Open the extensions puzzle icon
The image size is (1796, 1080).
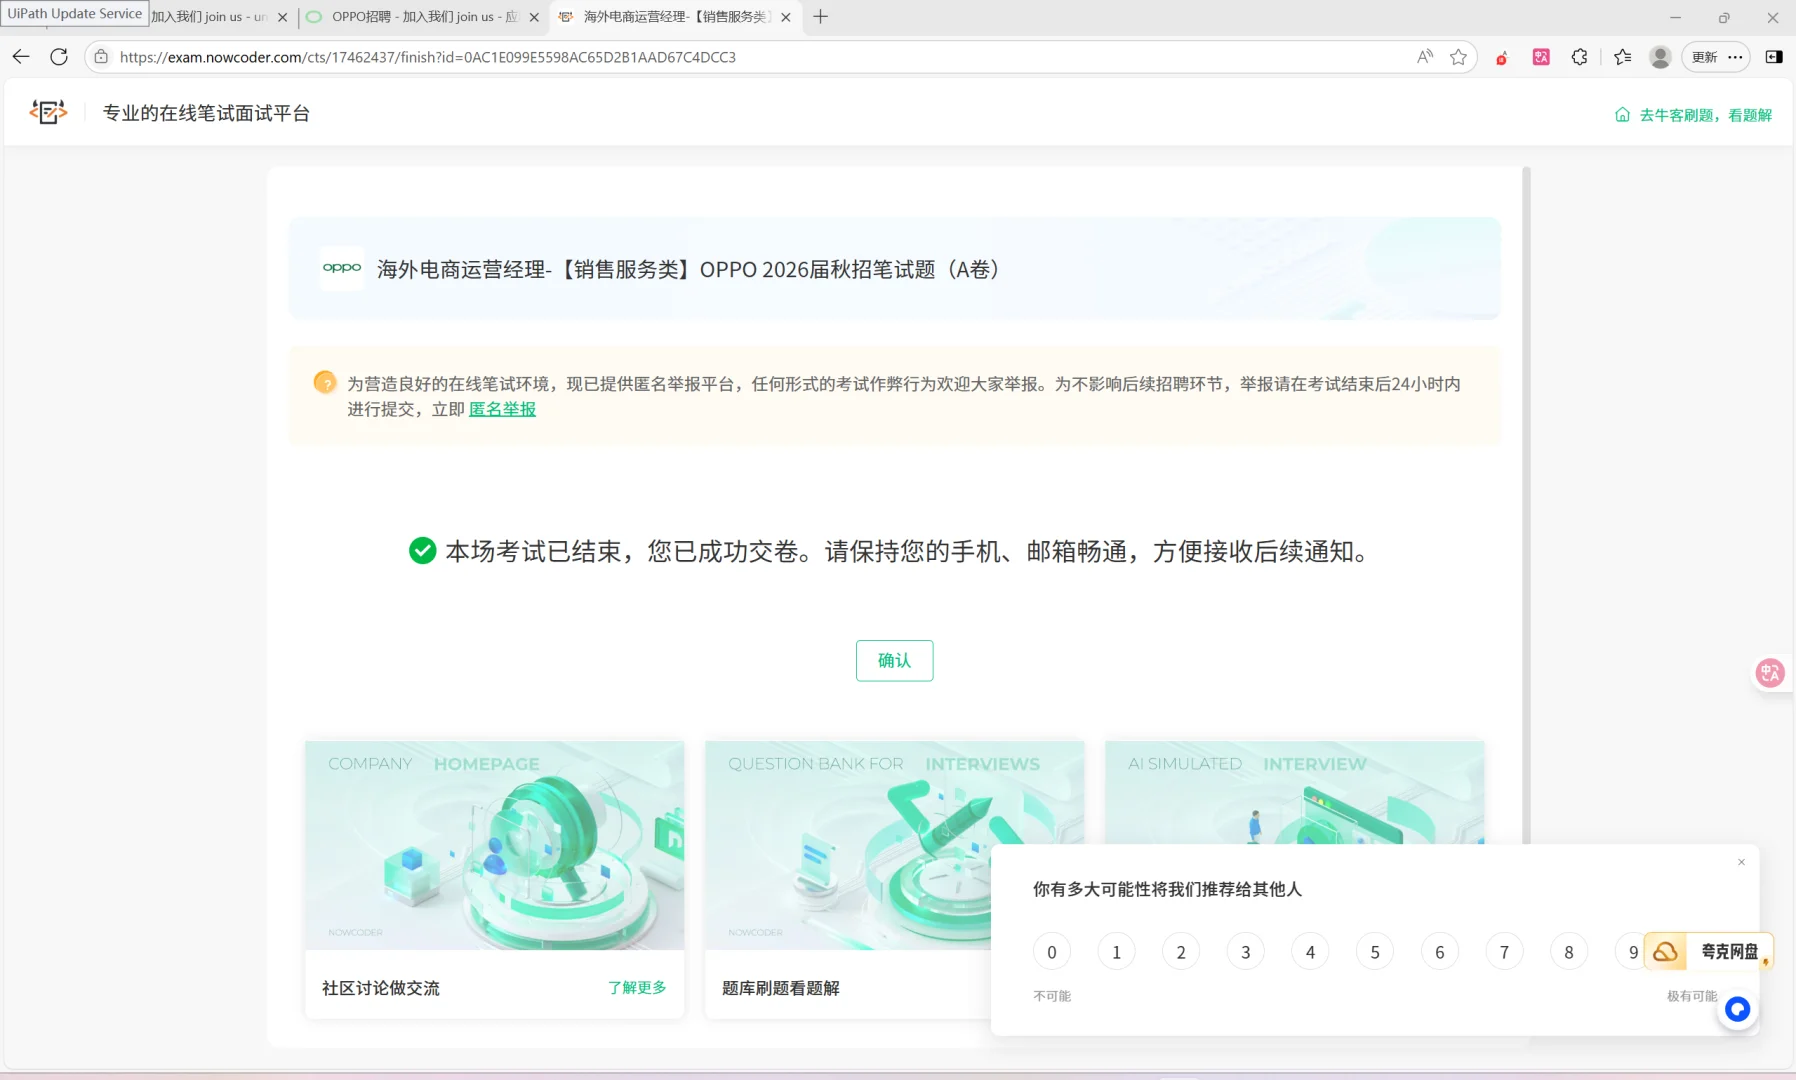point(1580,57)
